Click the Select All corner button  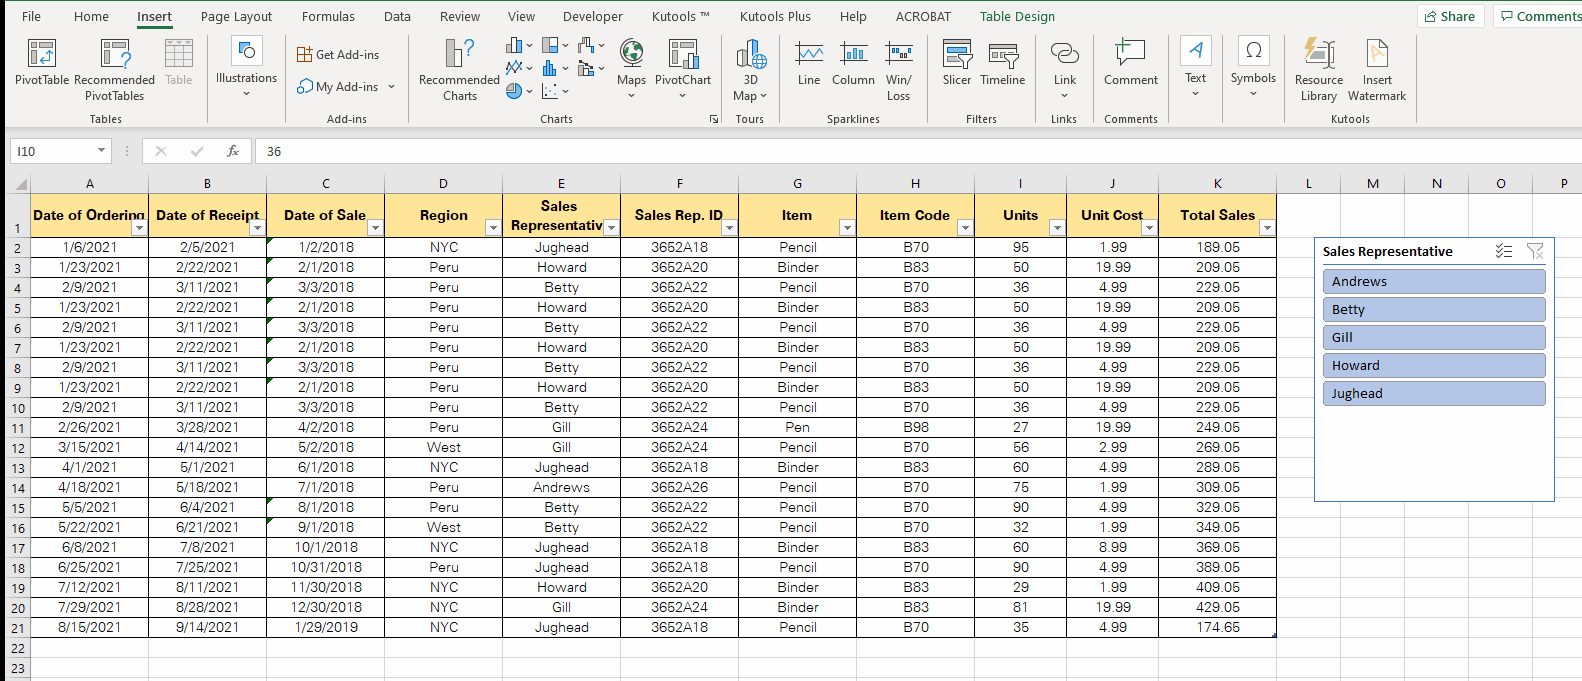click(18, 183)
